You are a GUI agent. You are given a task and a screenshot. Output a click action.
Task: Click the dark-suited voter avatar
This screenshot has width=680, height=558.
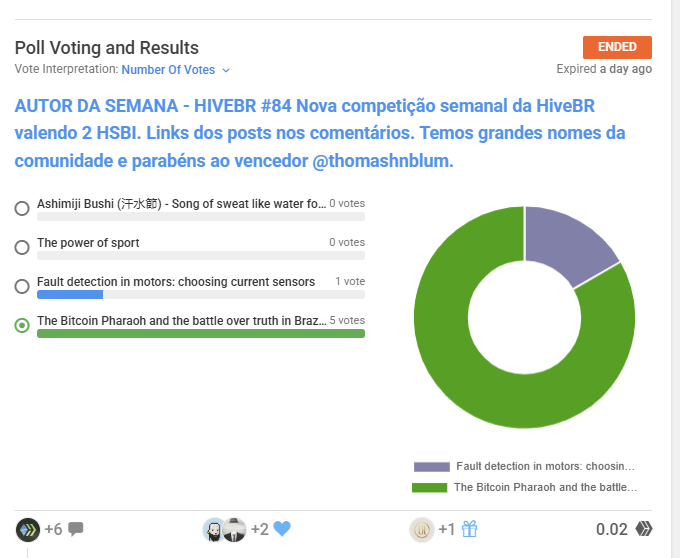pyautogui.click(x=235, y=529)
